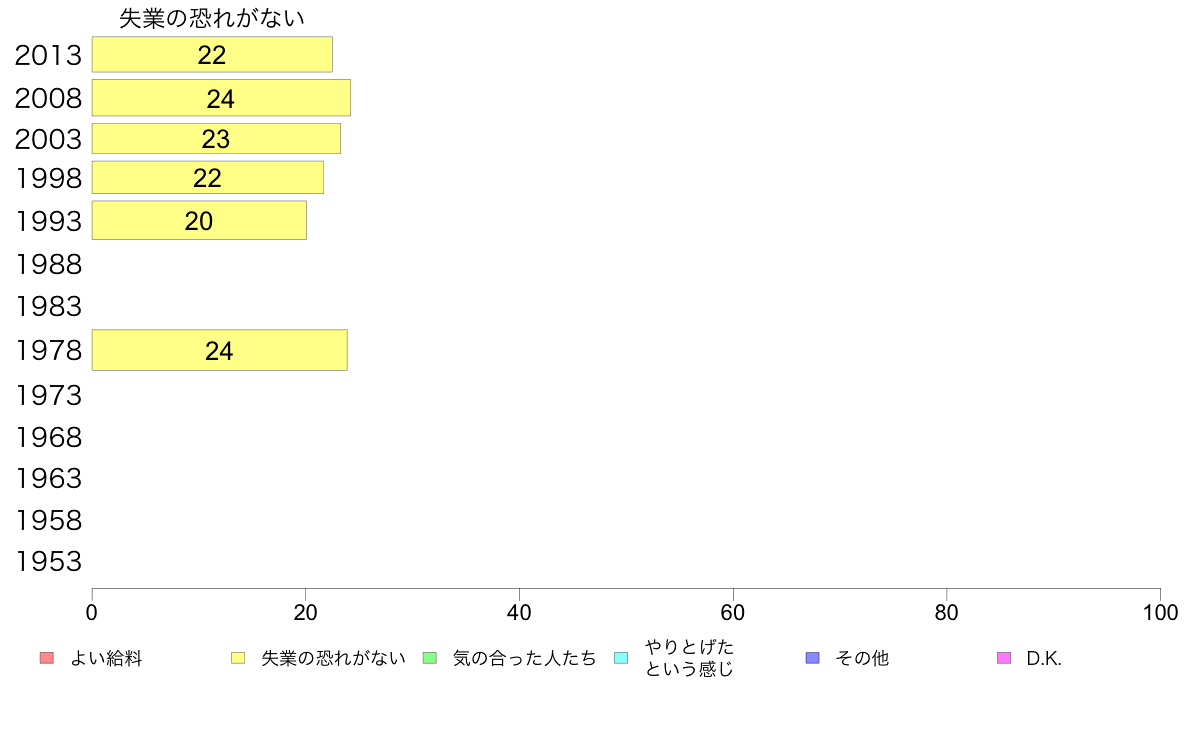1188x736 pixels.
Task: Click the 100 tick on x-axis
Action: tap(1160, 612)
